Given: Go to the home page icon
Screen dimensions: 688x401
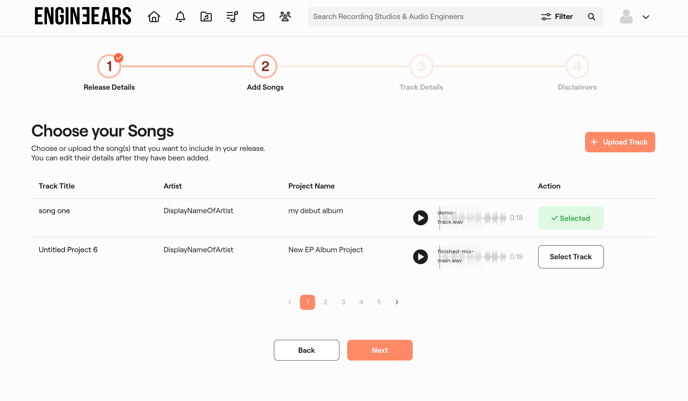Looking at the screenshot, I should click(x=154, y=17).
